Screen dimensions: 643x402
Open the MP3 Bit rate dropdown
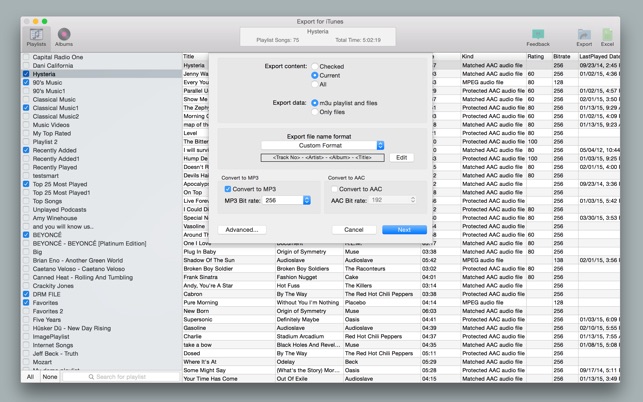(288, 200)
